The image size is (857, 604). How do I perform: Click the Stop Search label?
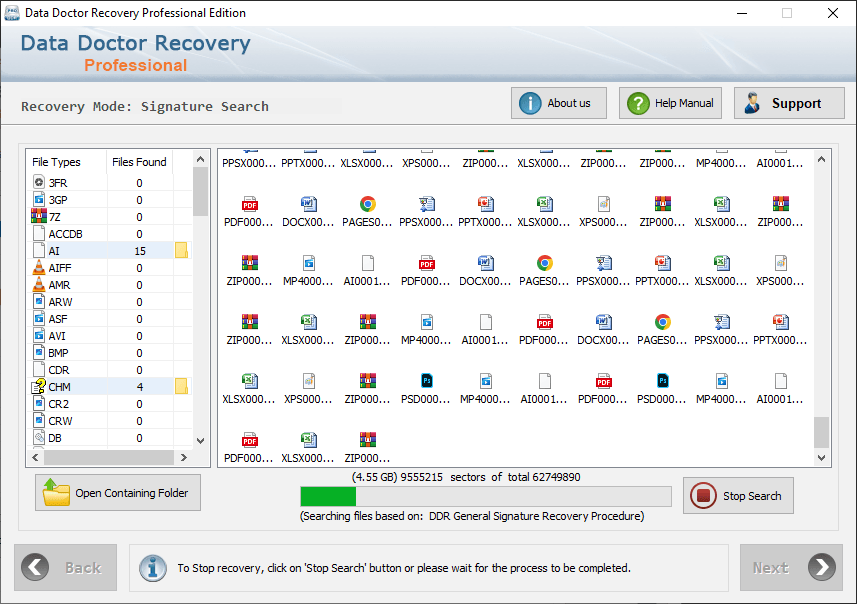tap(752, 496)
